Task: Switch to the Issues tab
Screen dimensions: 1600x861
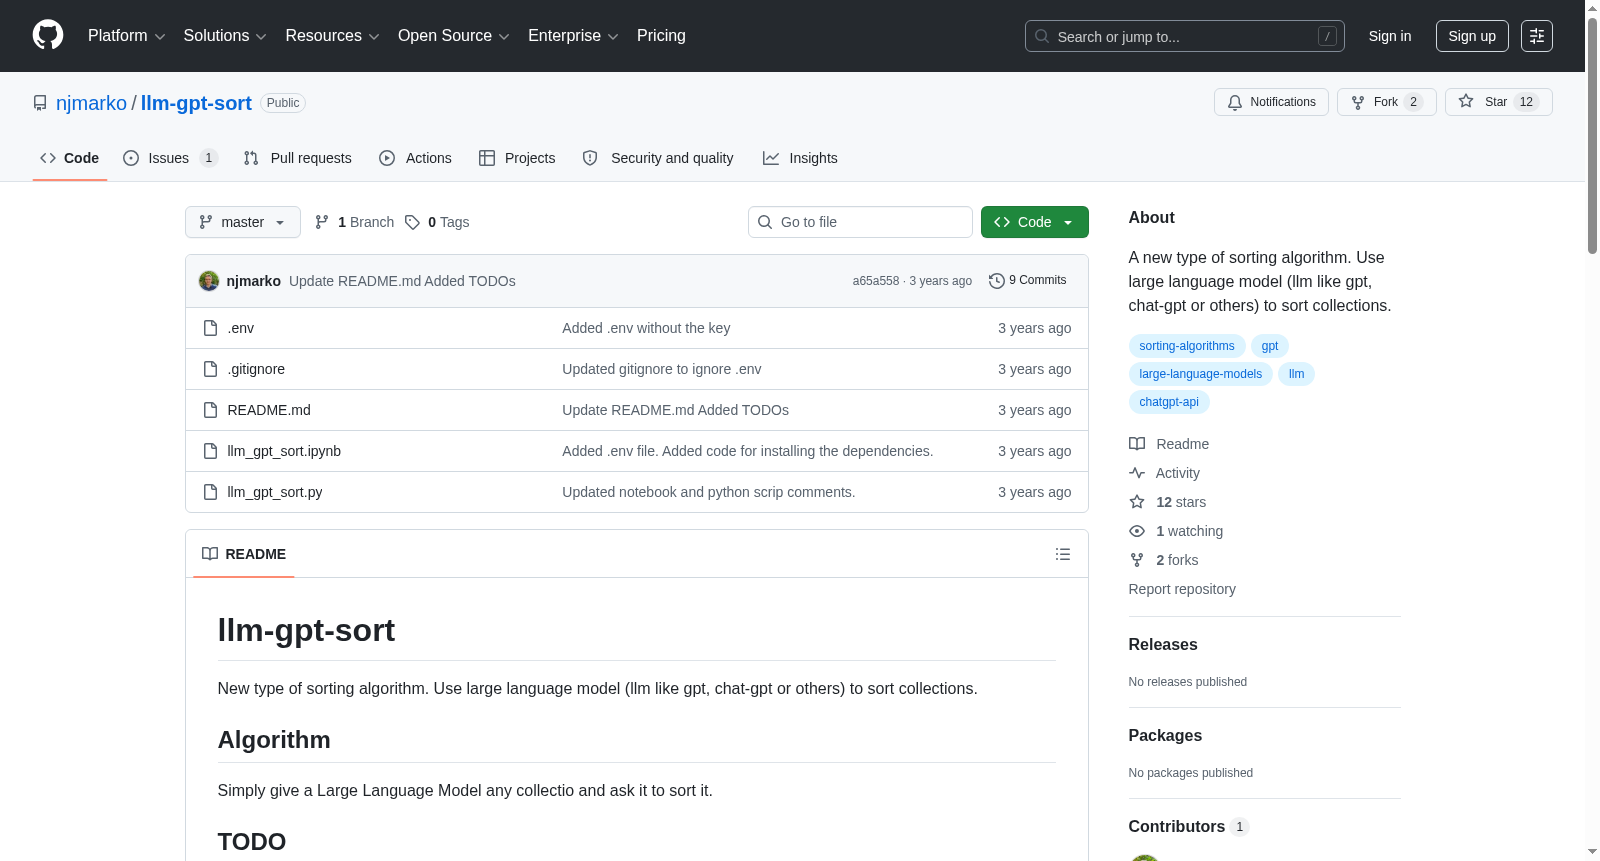Action: 170,158
